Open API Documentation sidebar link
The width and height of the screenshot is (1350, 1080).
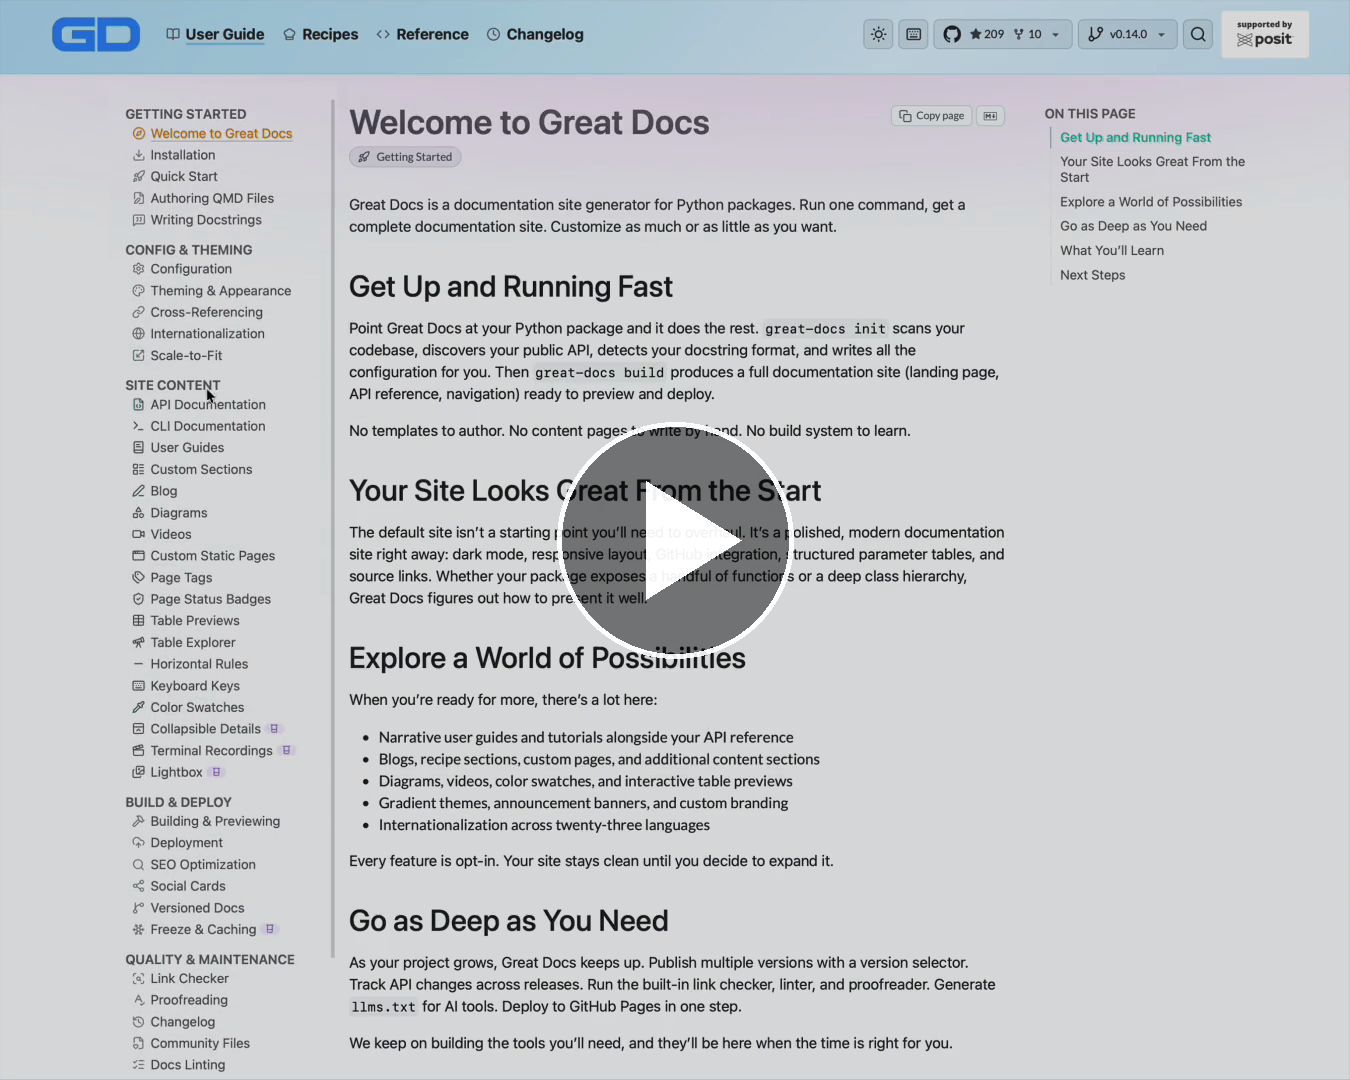click(208, 405)
